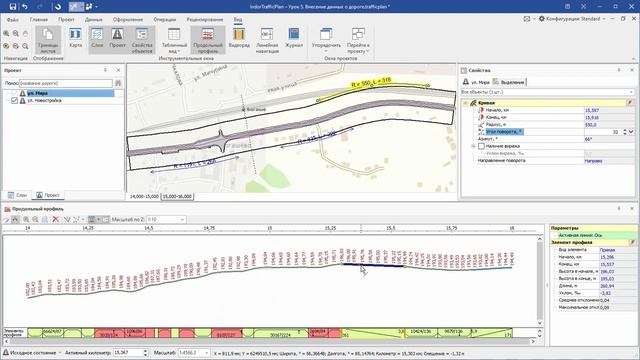
Task: Collapse the Кривая property group
Action: [465, 103]
